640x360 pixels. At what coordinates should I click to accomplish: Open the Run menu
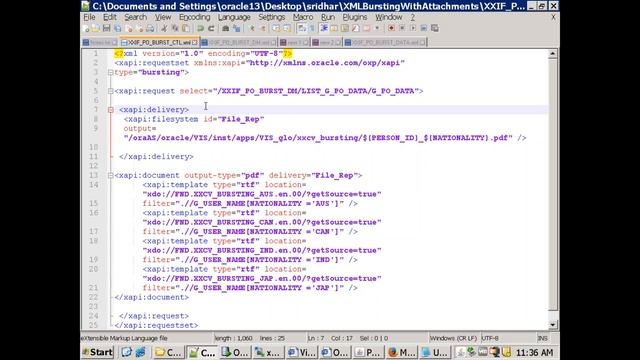click(x=328, y=17)
